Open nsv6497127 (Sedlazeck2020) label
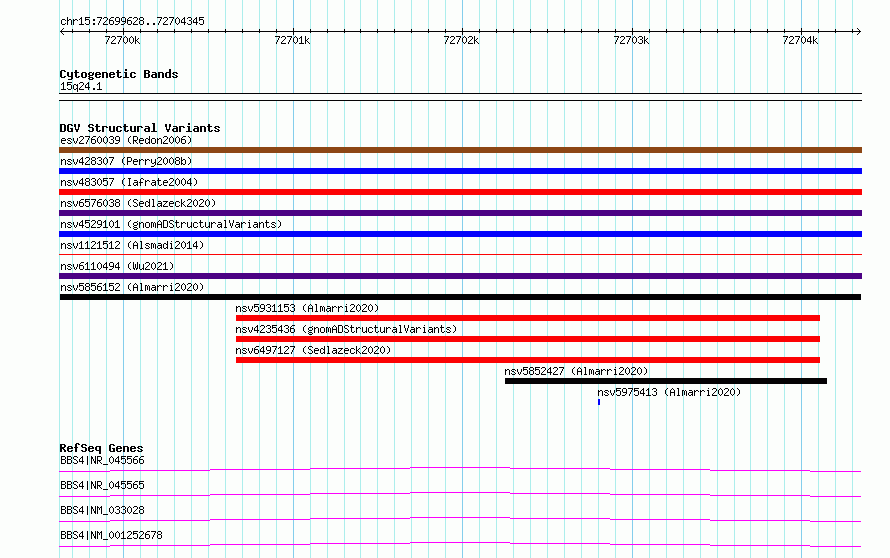The image size is (890, 558). click(313, 350)
